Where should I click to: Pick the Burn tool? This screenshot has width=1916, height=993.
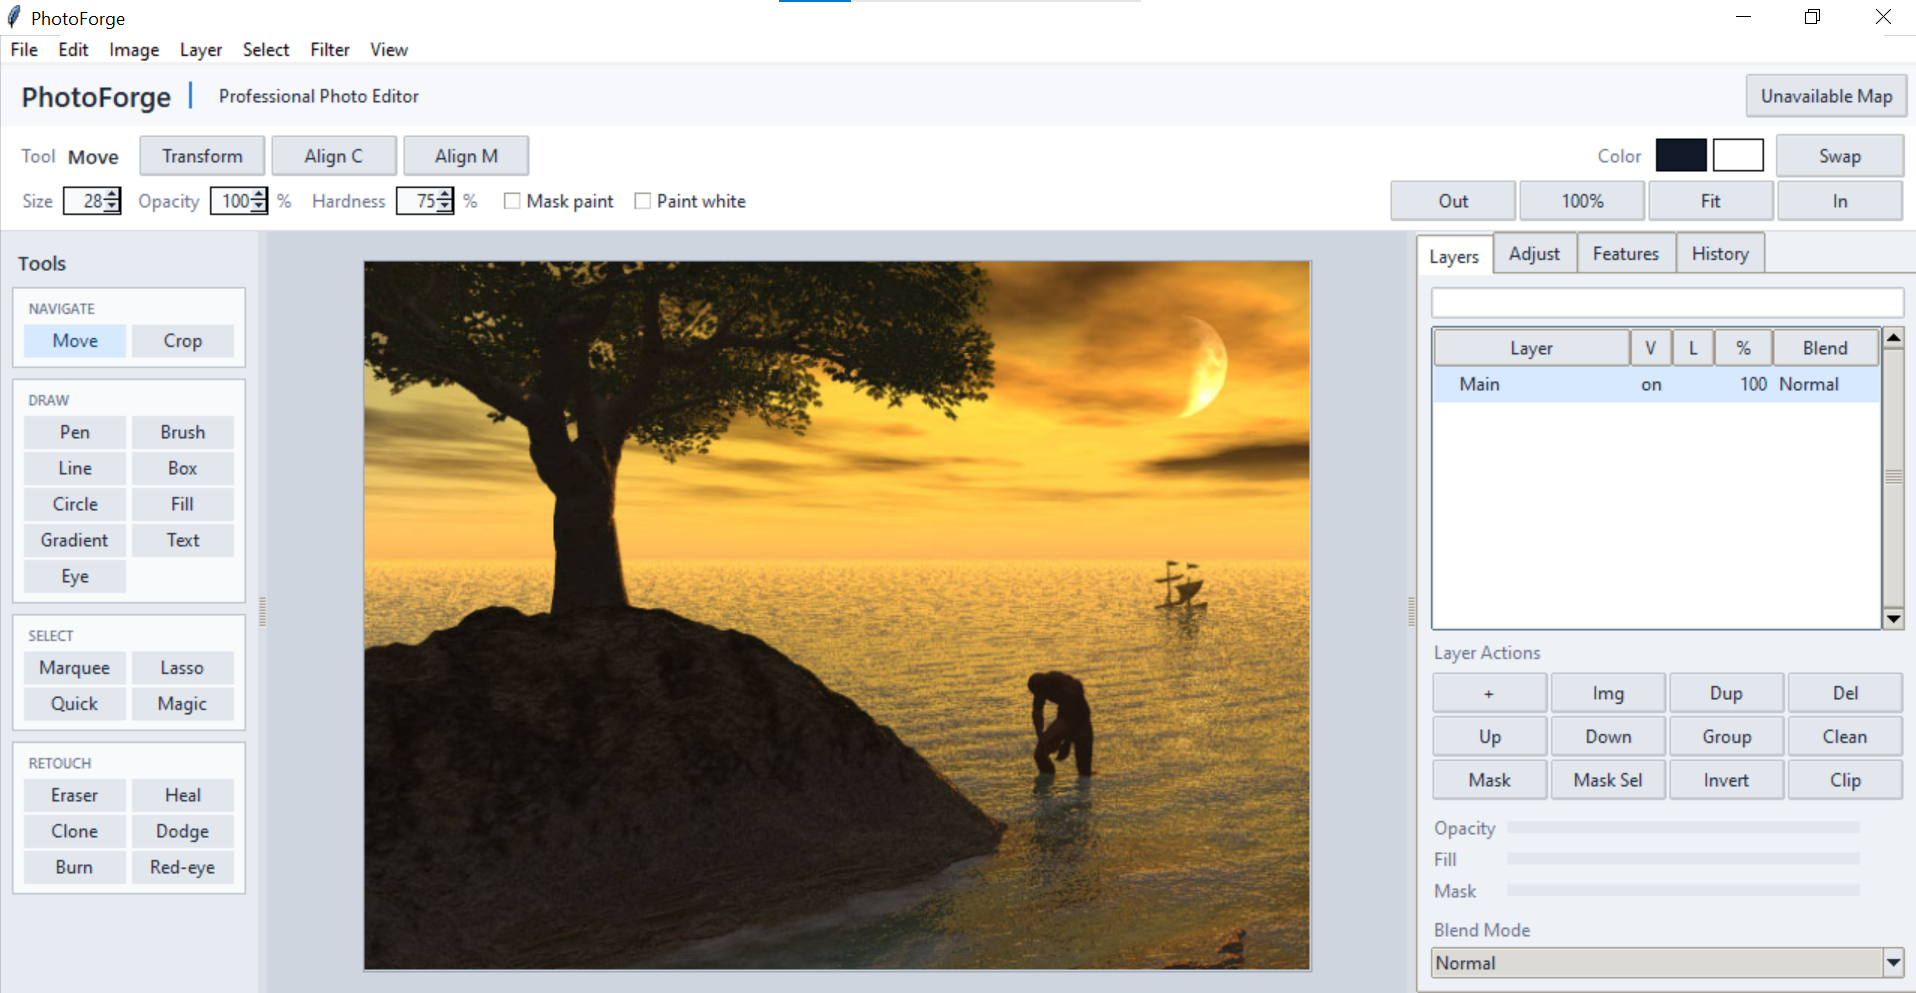75,867
